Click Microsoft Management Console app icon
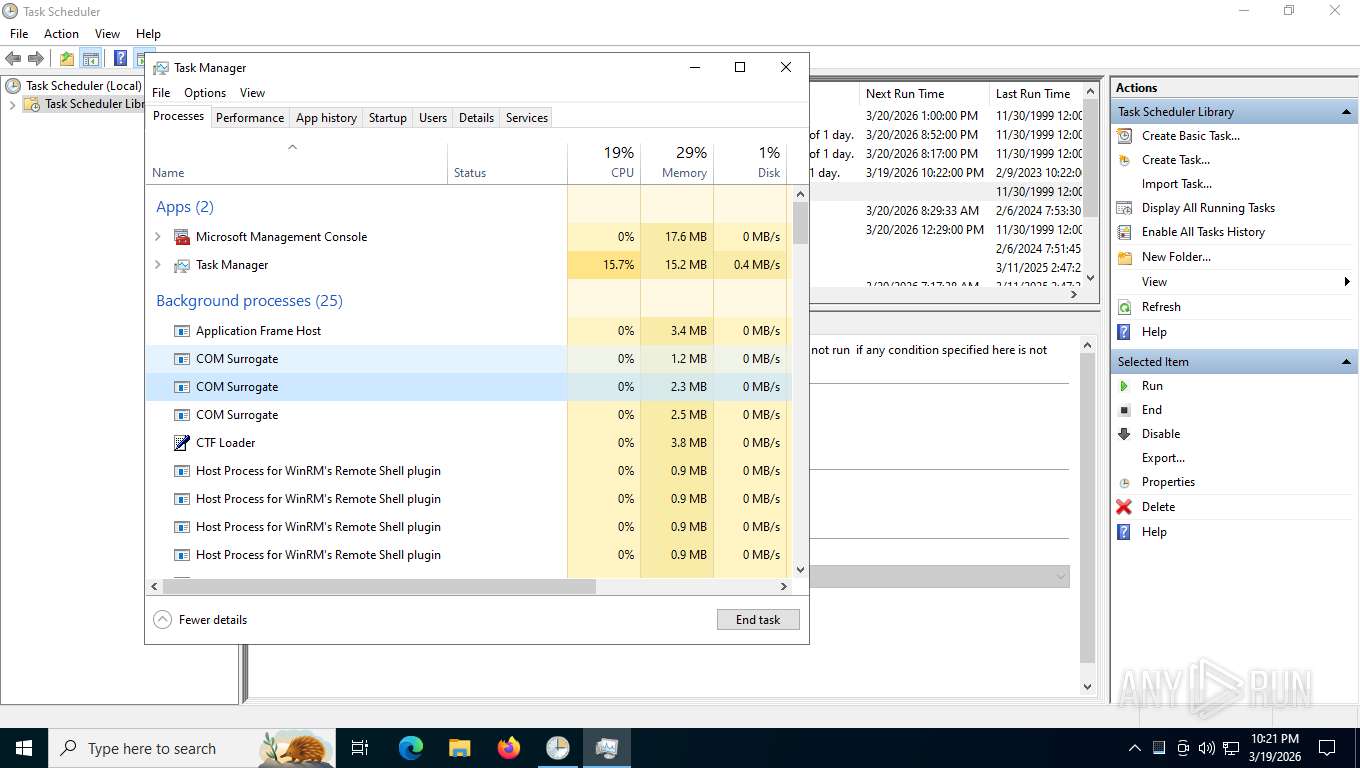 (182, 237)
